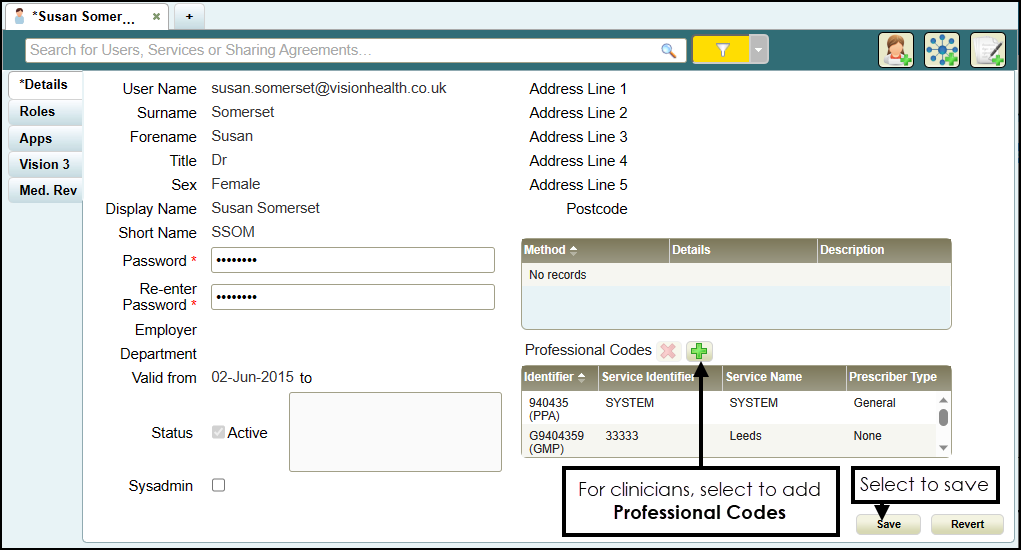Open the Vision 3 tab
Image resolution: width=1021 pixels, height=550 pixels.
click(45, 164)
